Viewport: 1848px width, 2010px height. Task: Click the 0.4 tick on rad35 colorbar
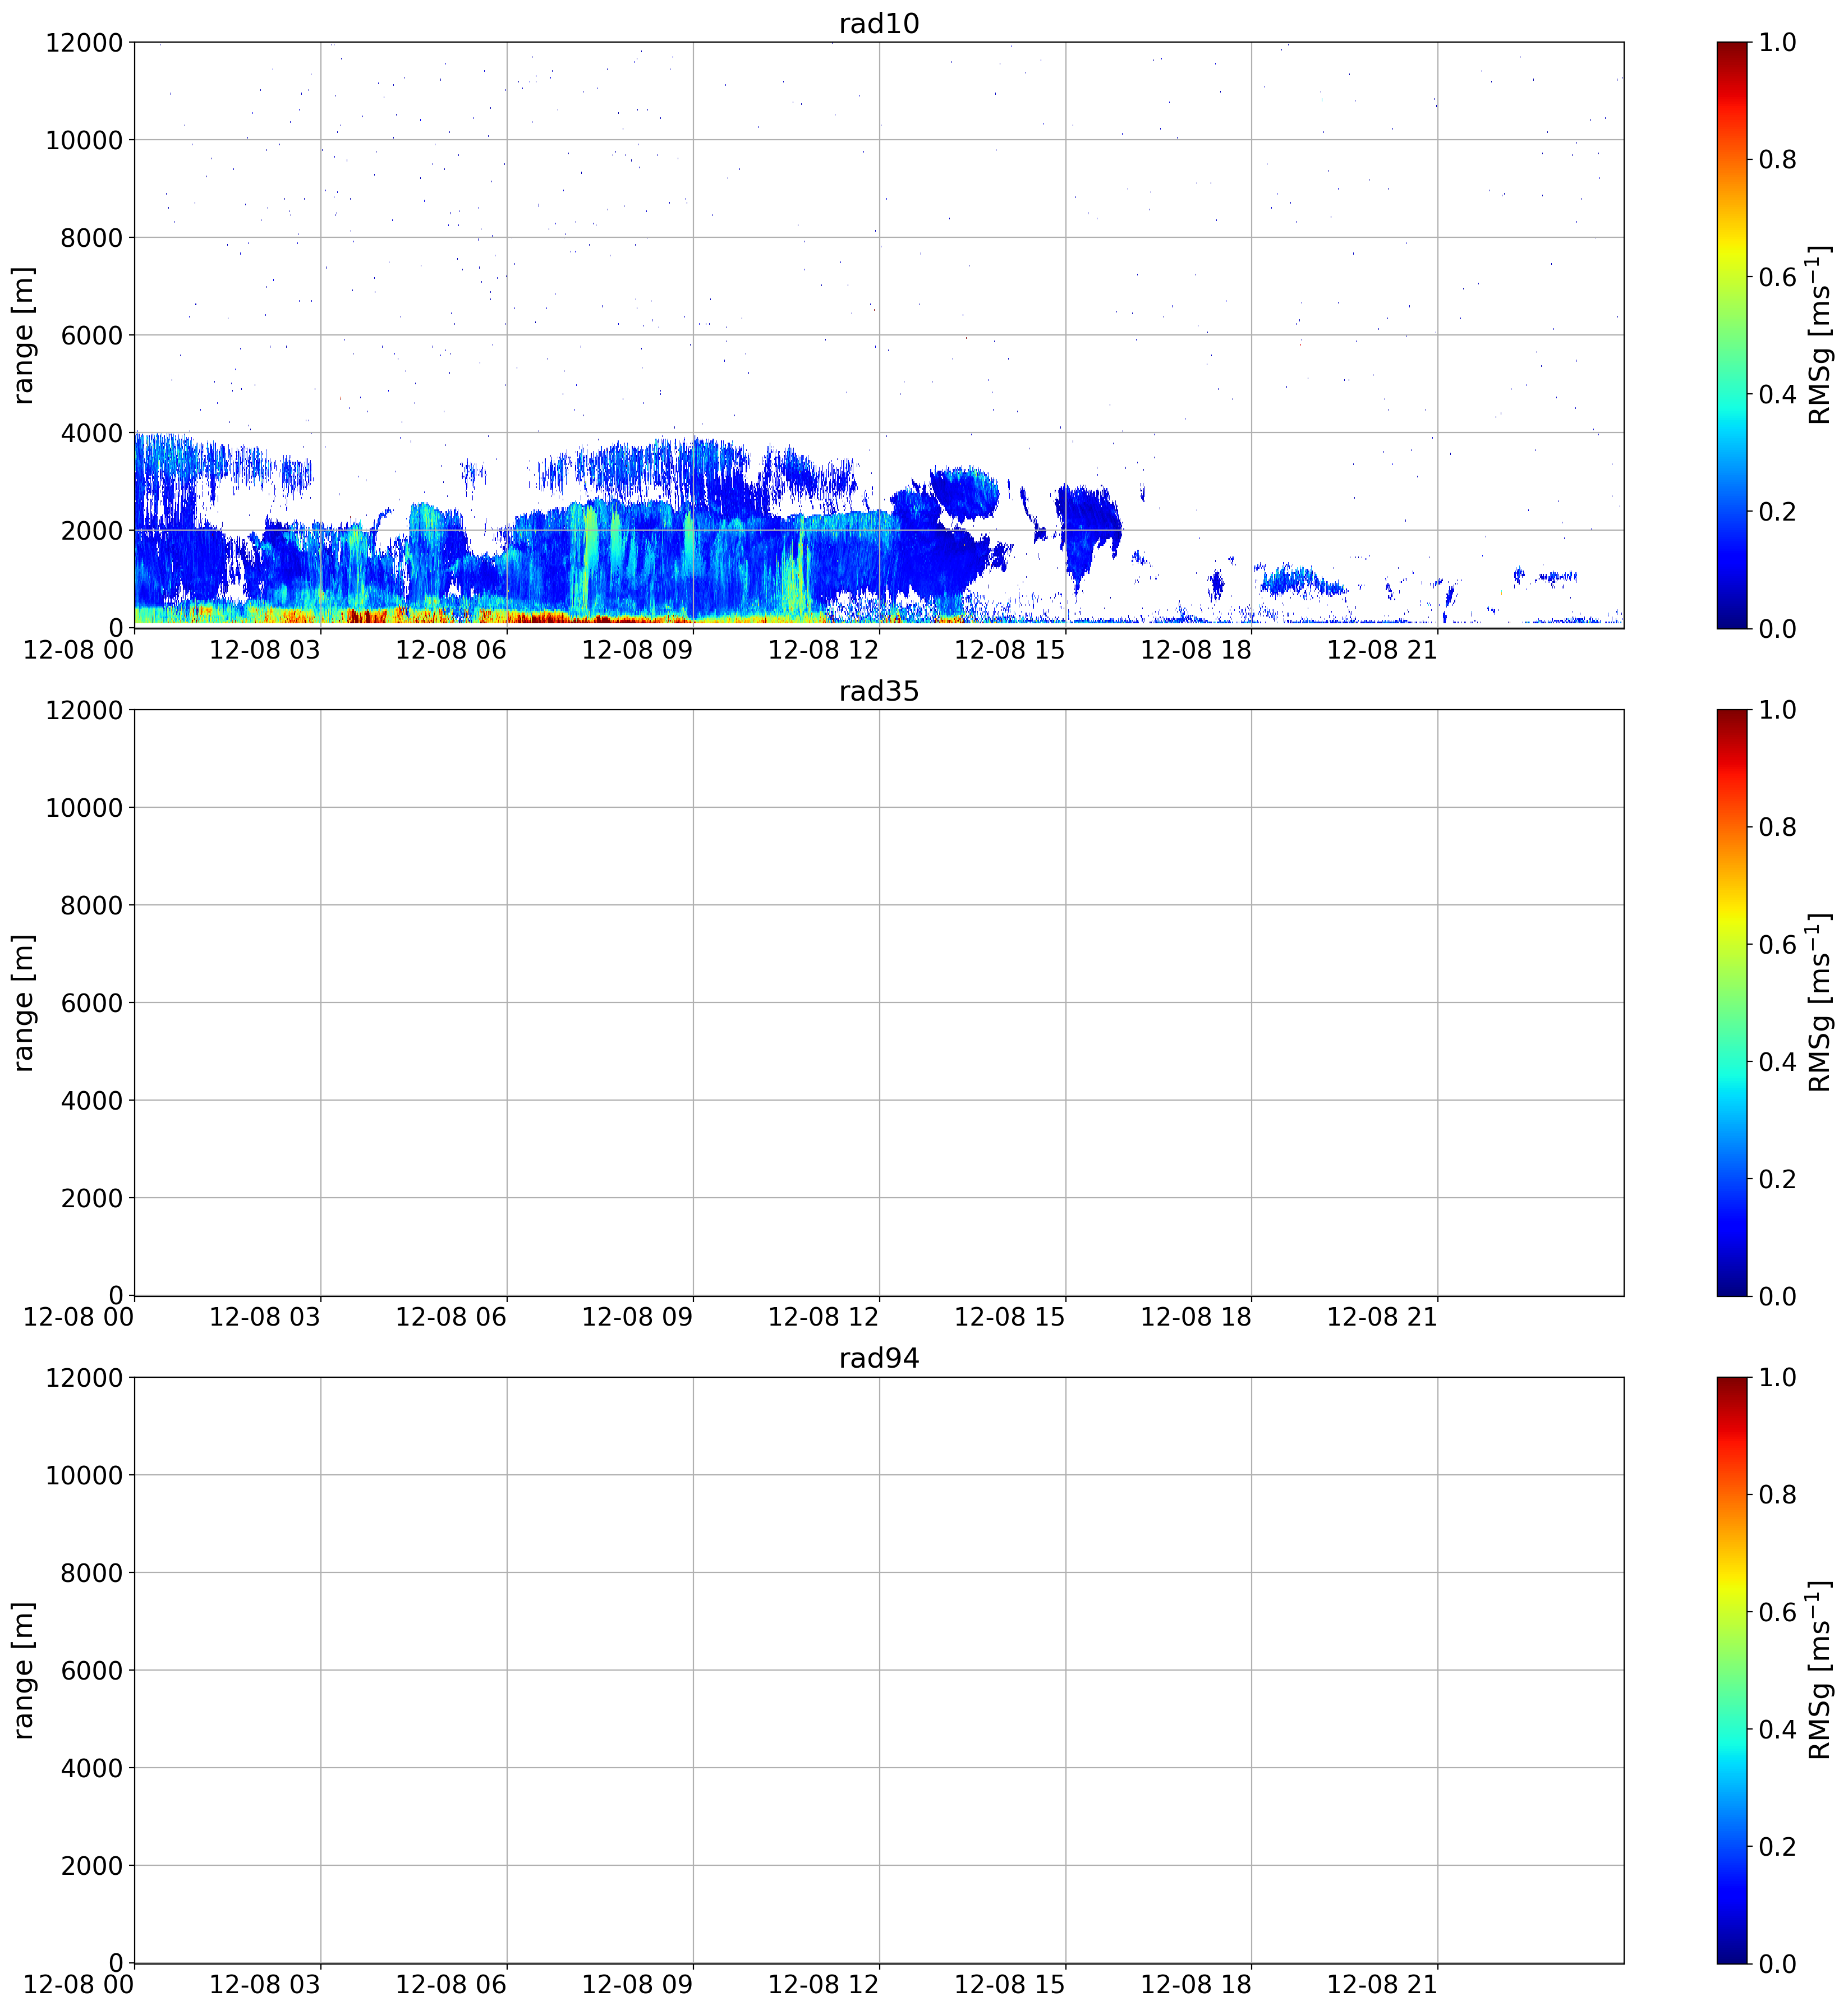pyautogui.click(x=1777, y=1061)
